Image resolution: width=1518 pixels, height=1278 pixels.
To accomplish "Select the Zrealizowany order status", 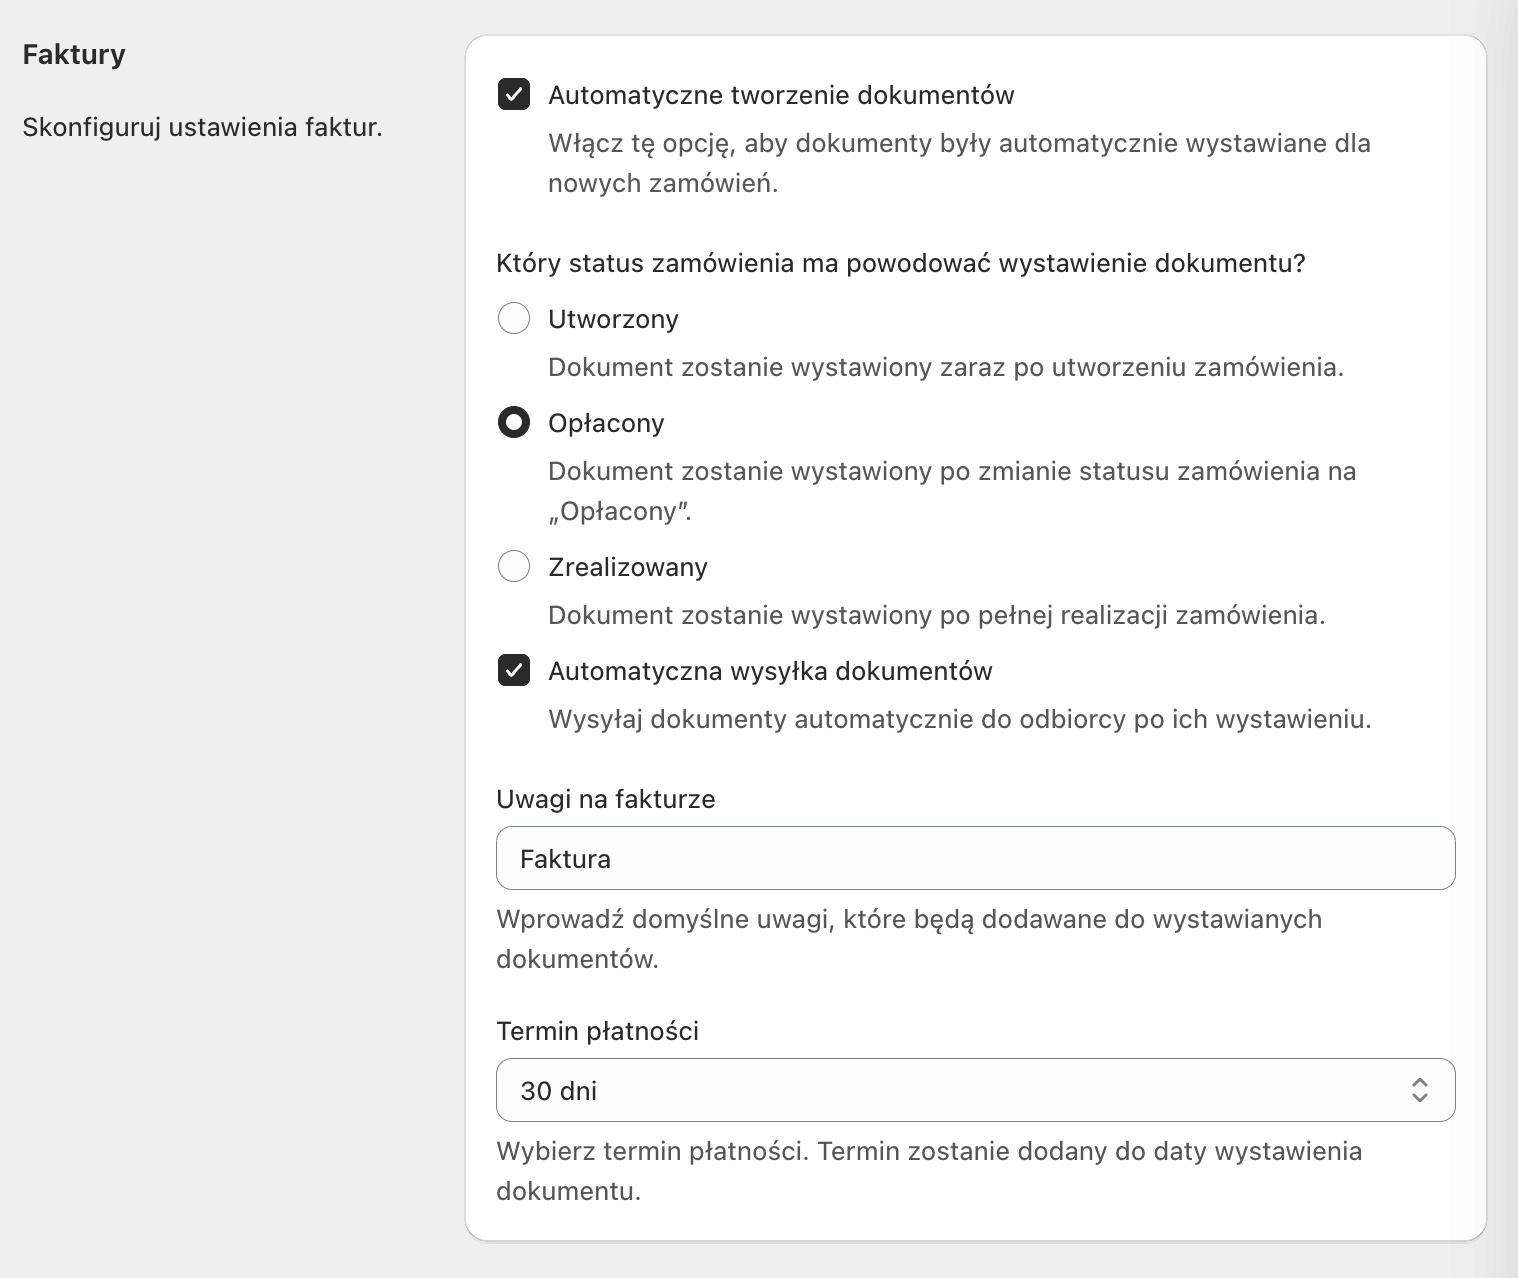I will coord(514,566).
